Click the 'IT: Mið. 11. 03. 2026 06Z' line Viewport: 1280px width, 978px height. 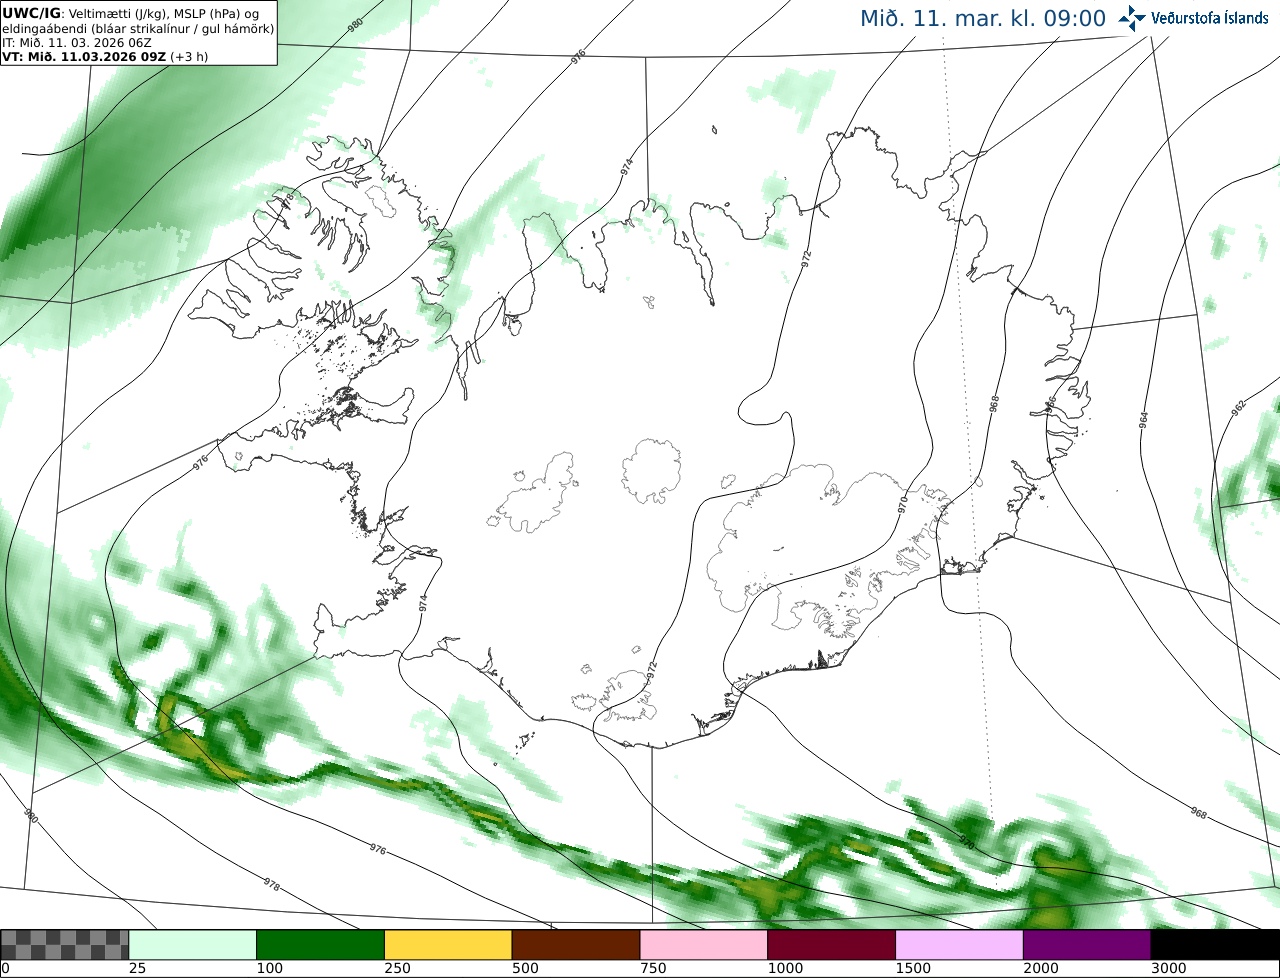(77, 42)
